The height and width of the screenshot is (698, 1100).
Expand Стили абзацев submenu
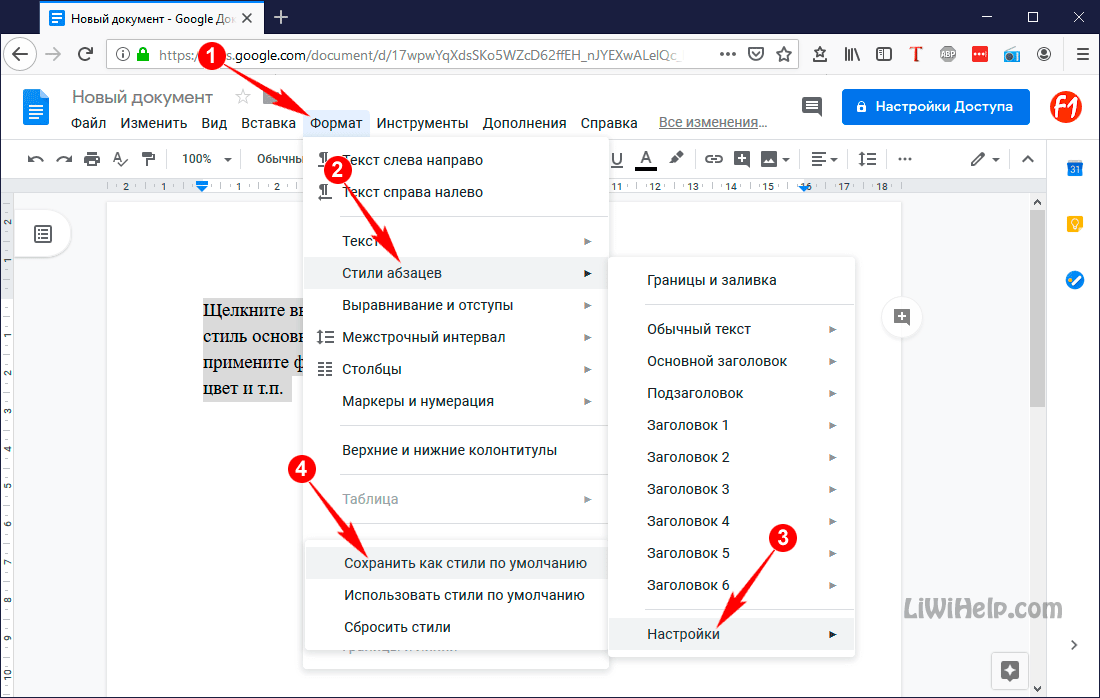click(x=456, y=273)
